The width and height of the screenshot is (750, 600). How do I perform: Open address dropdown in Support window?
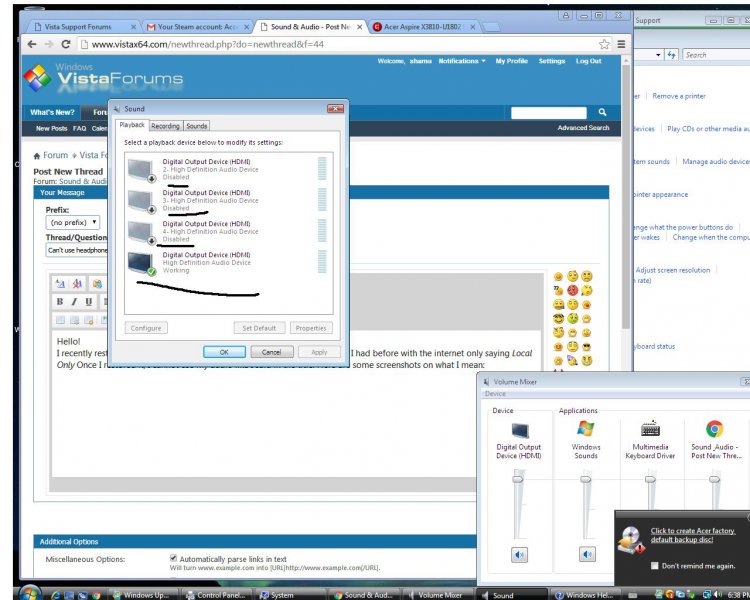[658, 55]
